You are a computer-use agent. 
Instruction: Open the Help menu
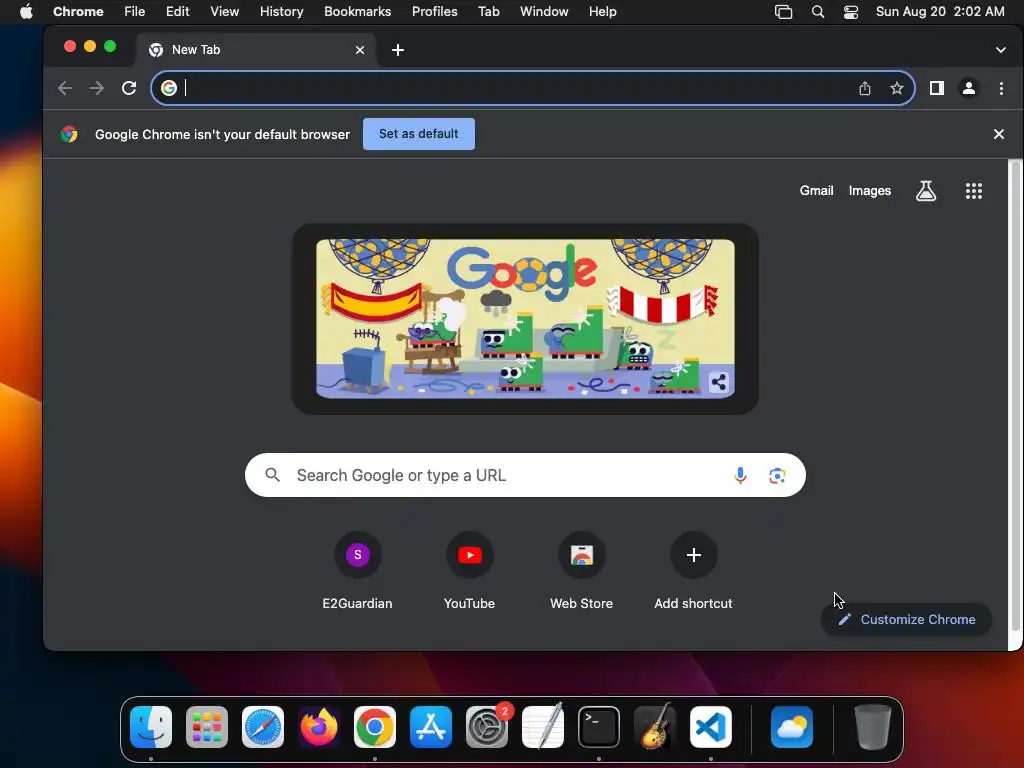pos(602,12)
